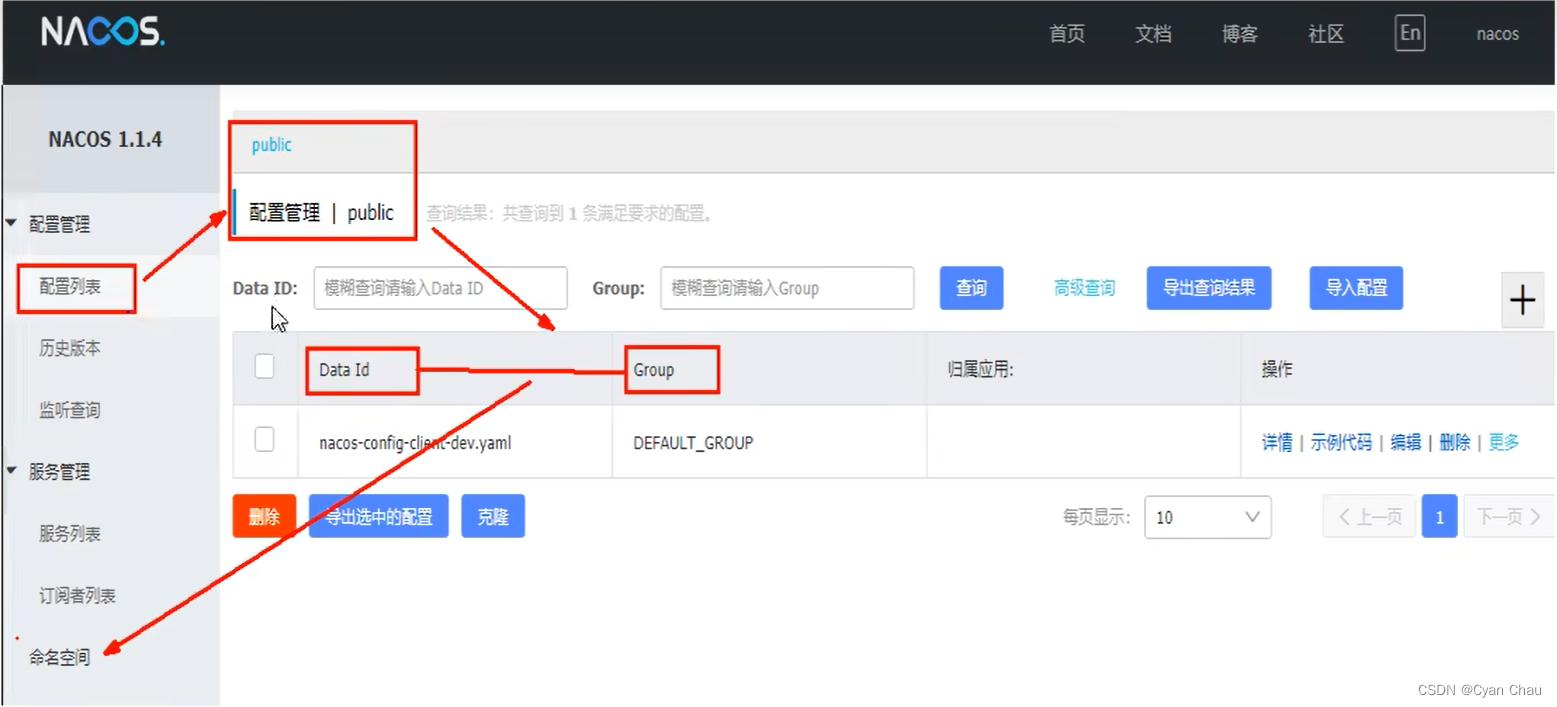
Task: Open the 文档 documentation link
Action: (x=1153, y=34)
